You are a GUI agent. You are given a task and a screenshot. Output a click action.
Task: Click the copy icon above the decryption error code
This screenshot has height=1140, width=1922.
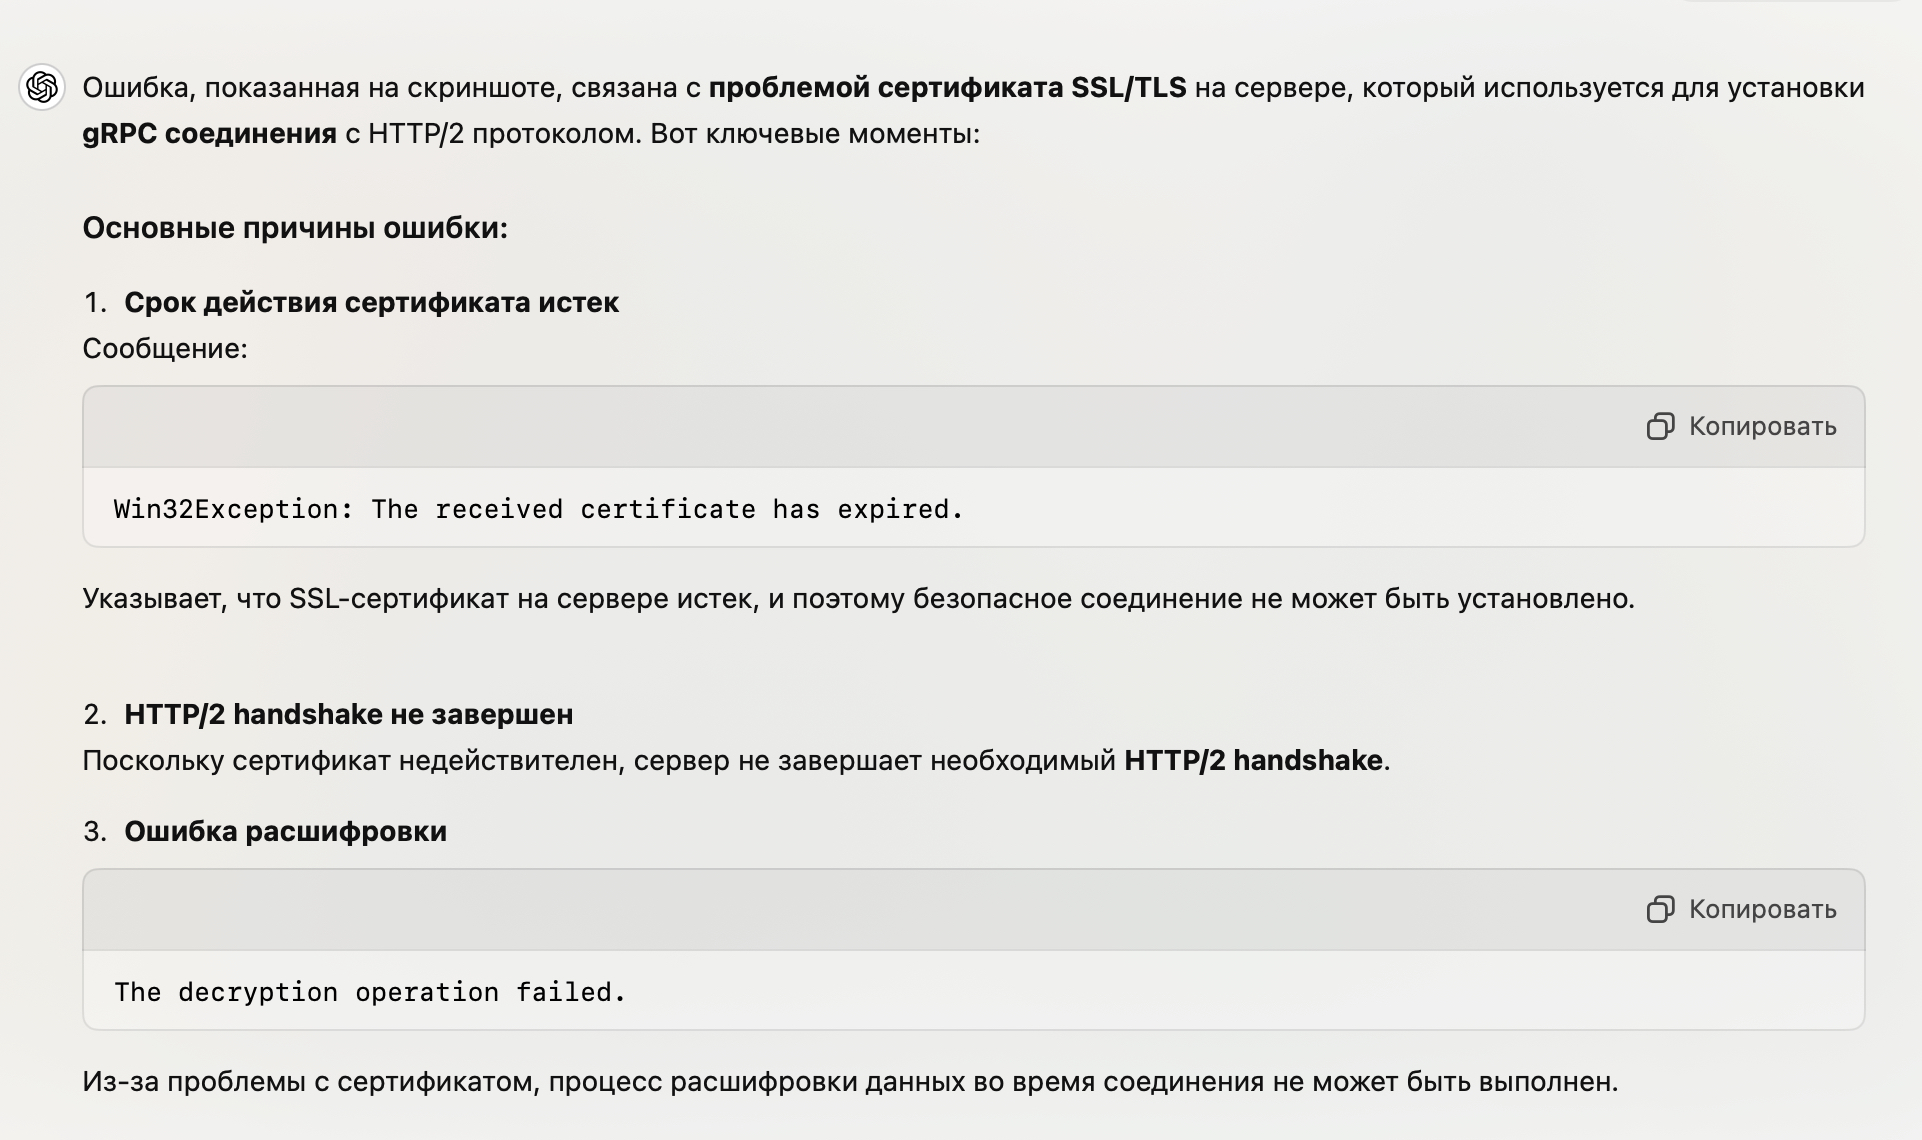click(1660, 910)
